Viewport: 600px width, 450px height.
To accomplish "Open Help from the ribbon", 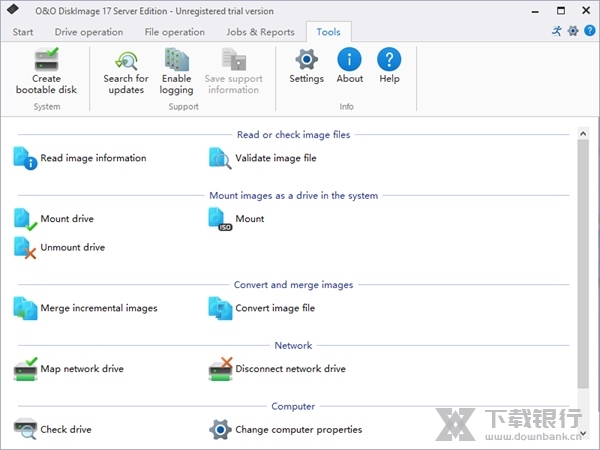I will coord(389,61).
